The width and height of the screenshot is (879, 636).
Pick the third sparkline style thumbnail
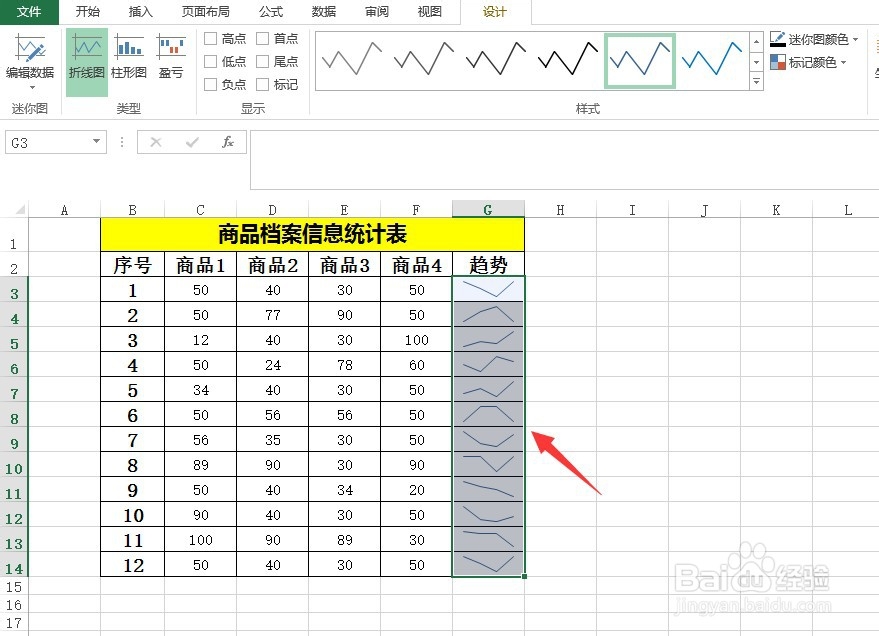click(496, 59)
